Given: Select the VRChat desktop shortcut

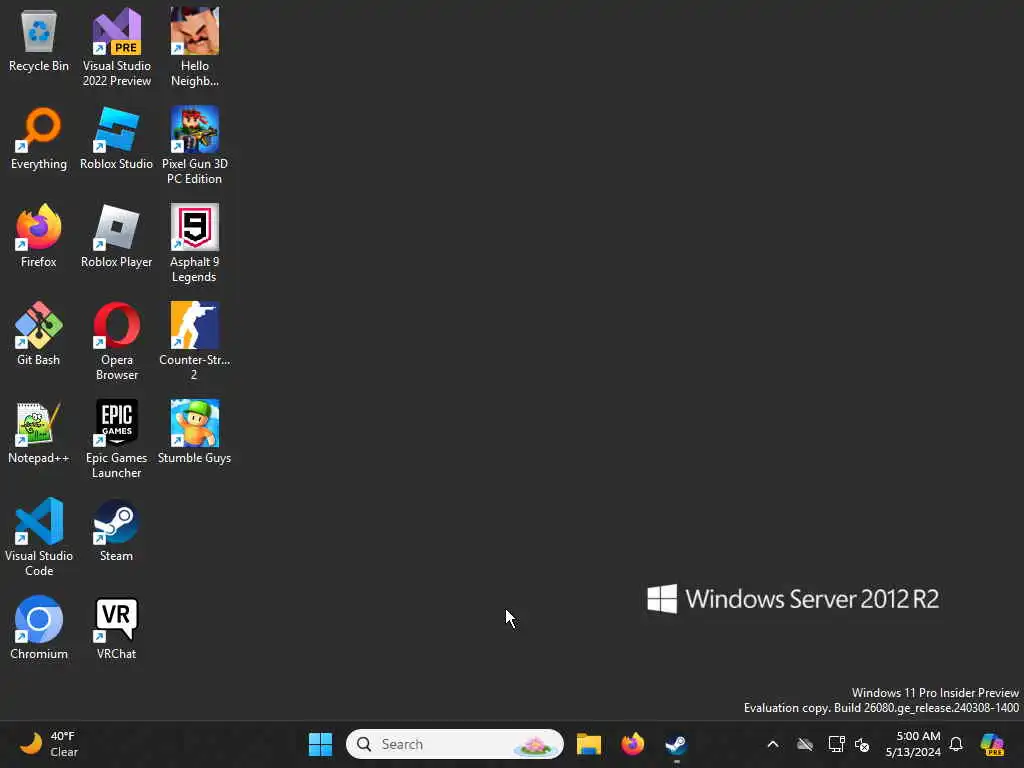Looking at the screenshot, I should (117, 628).
